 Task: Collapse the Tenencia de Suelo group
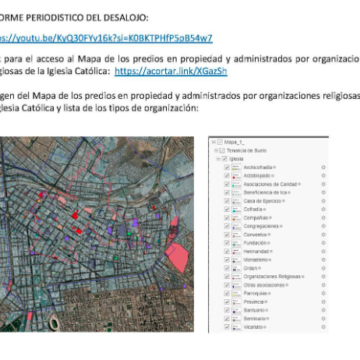[216, 151]
